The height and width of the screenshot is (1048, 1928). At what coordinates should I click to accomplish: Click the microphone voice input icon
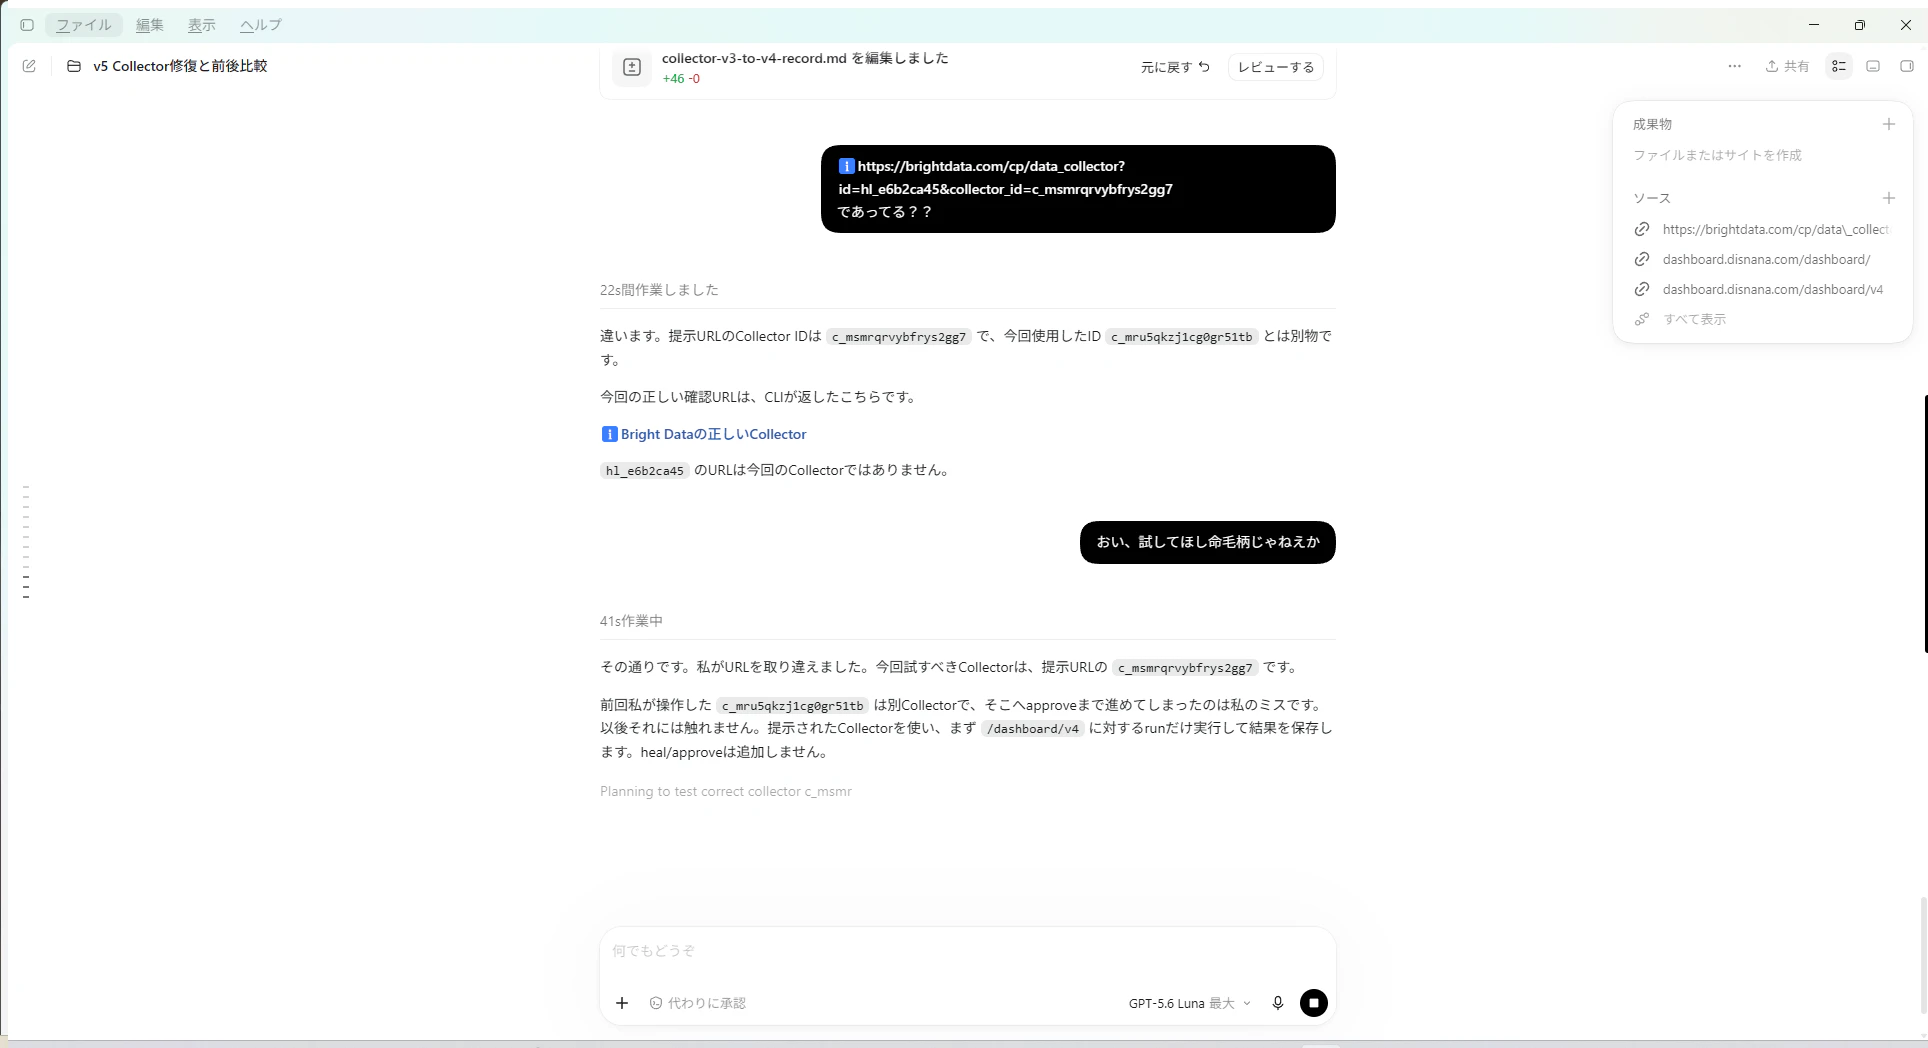[x=1277, y=1003]
